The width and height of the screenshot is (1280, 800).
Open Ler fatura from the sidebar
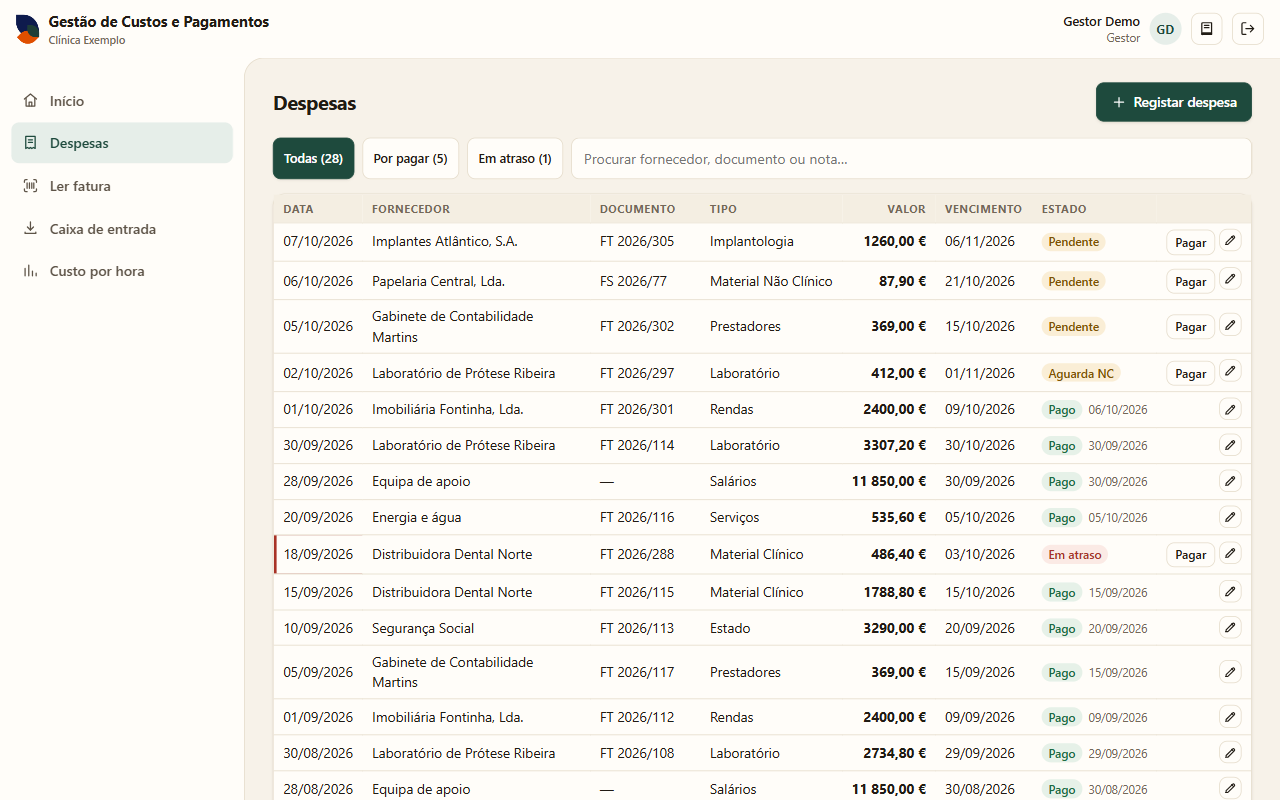(x=122, y=186)
